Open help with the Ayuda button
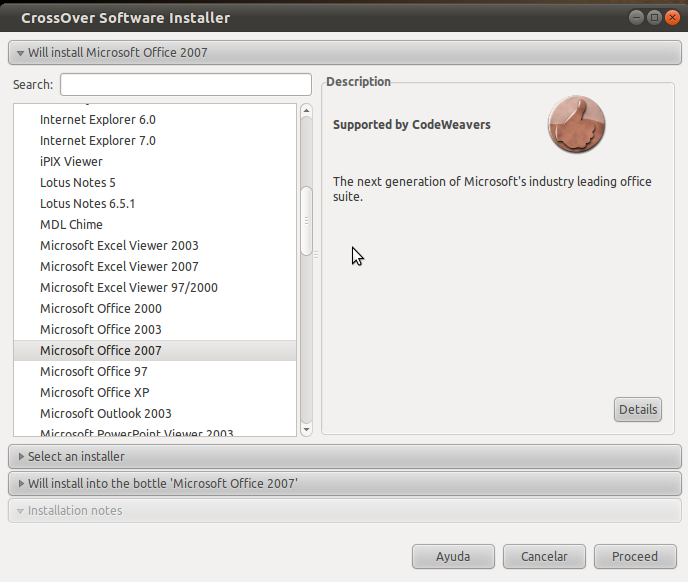 point(453,557)
